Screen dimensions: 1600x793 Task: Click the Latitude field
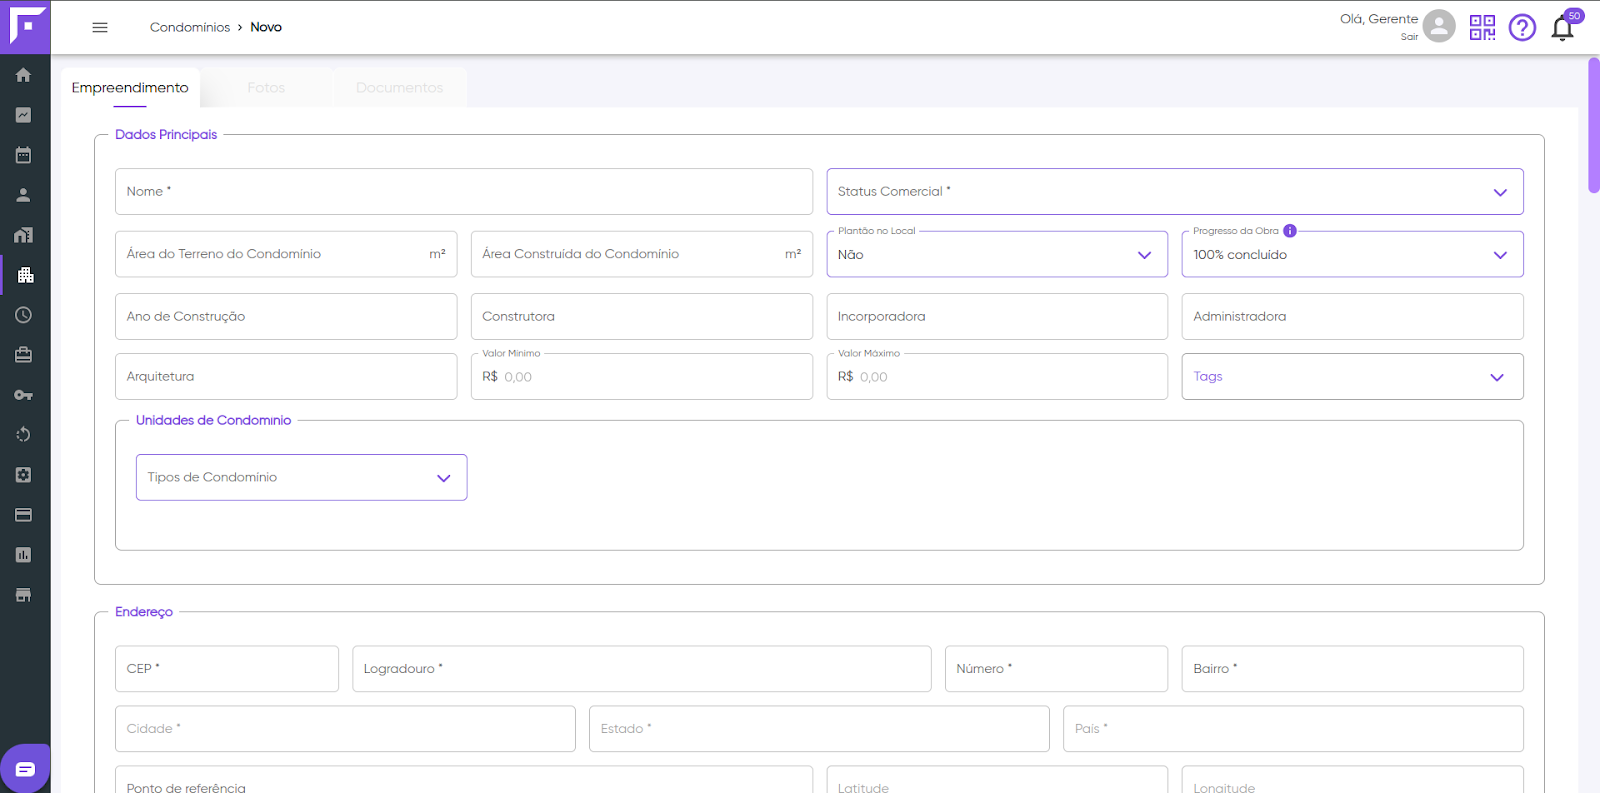pos(997,780)
